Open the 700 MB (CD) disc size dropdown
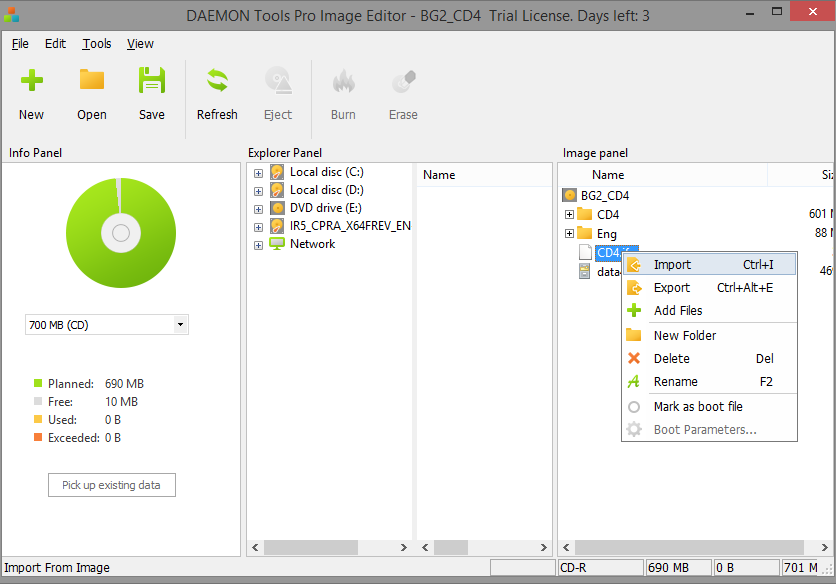 tap(107, 324)
